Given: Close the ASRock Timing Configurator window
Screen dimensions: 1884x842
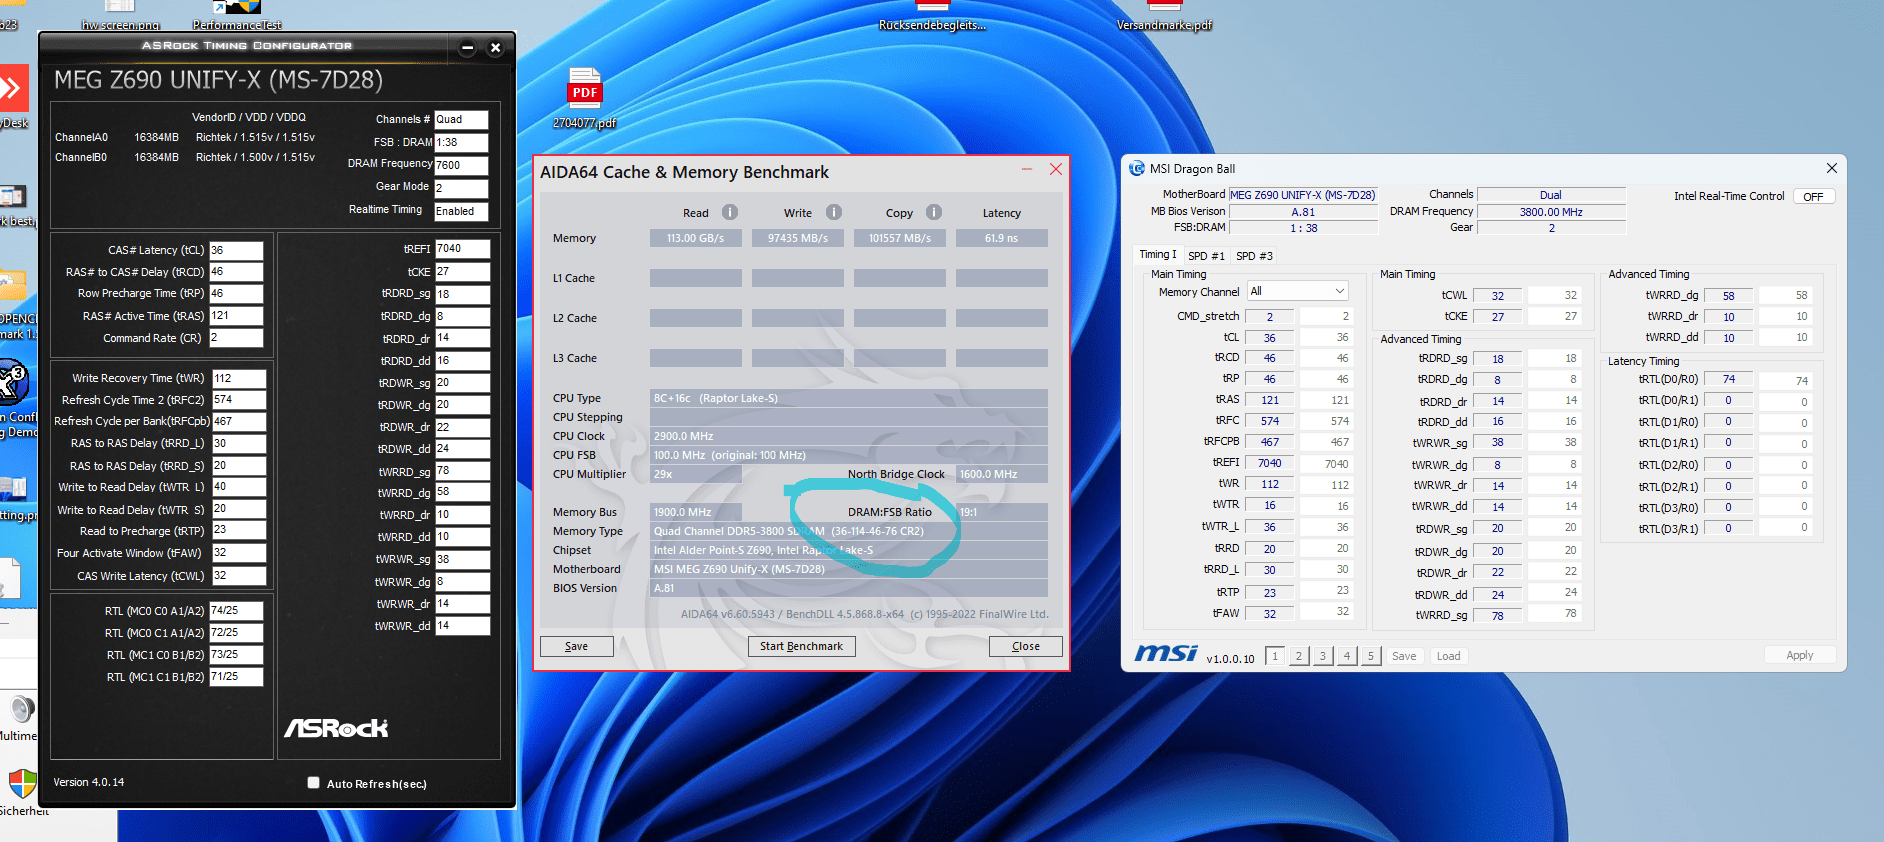Looking at the screenshot, I should (495, 47).
